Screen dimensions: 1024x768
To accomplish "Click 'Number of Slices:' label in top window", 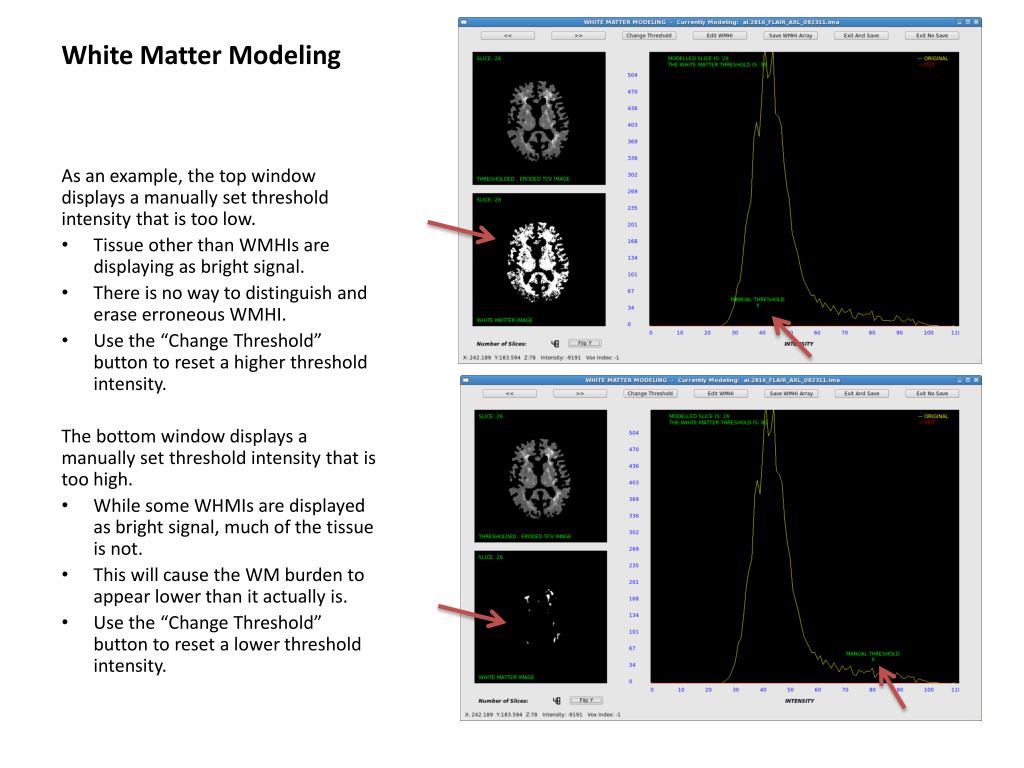I will tap(501, 344).
